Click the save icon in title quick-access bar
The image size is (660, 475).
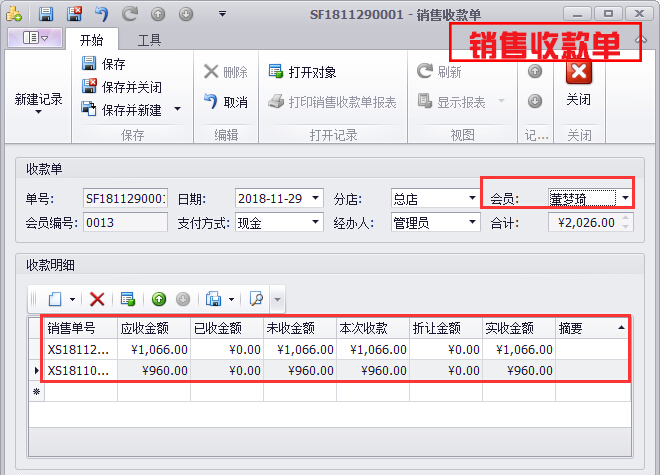tap(46, 14)
